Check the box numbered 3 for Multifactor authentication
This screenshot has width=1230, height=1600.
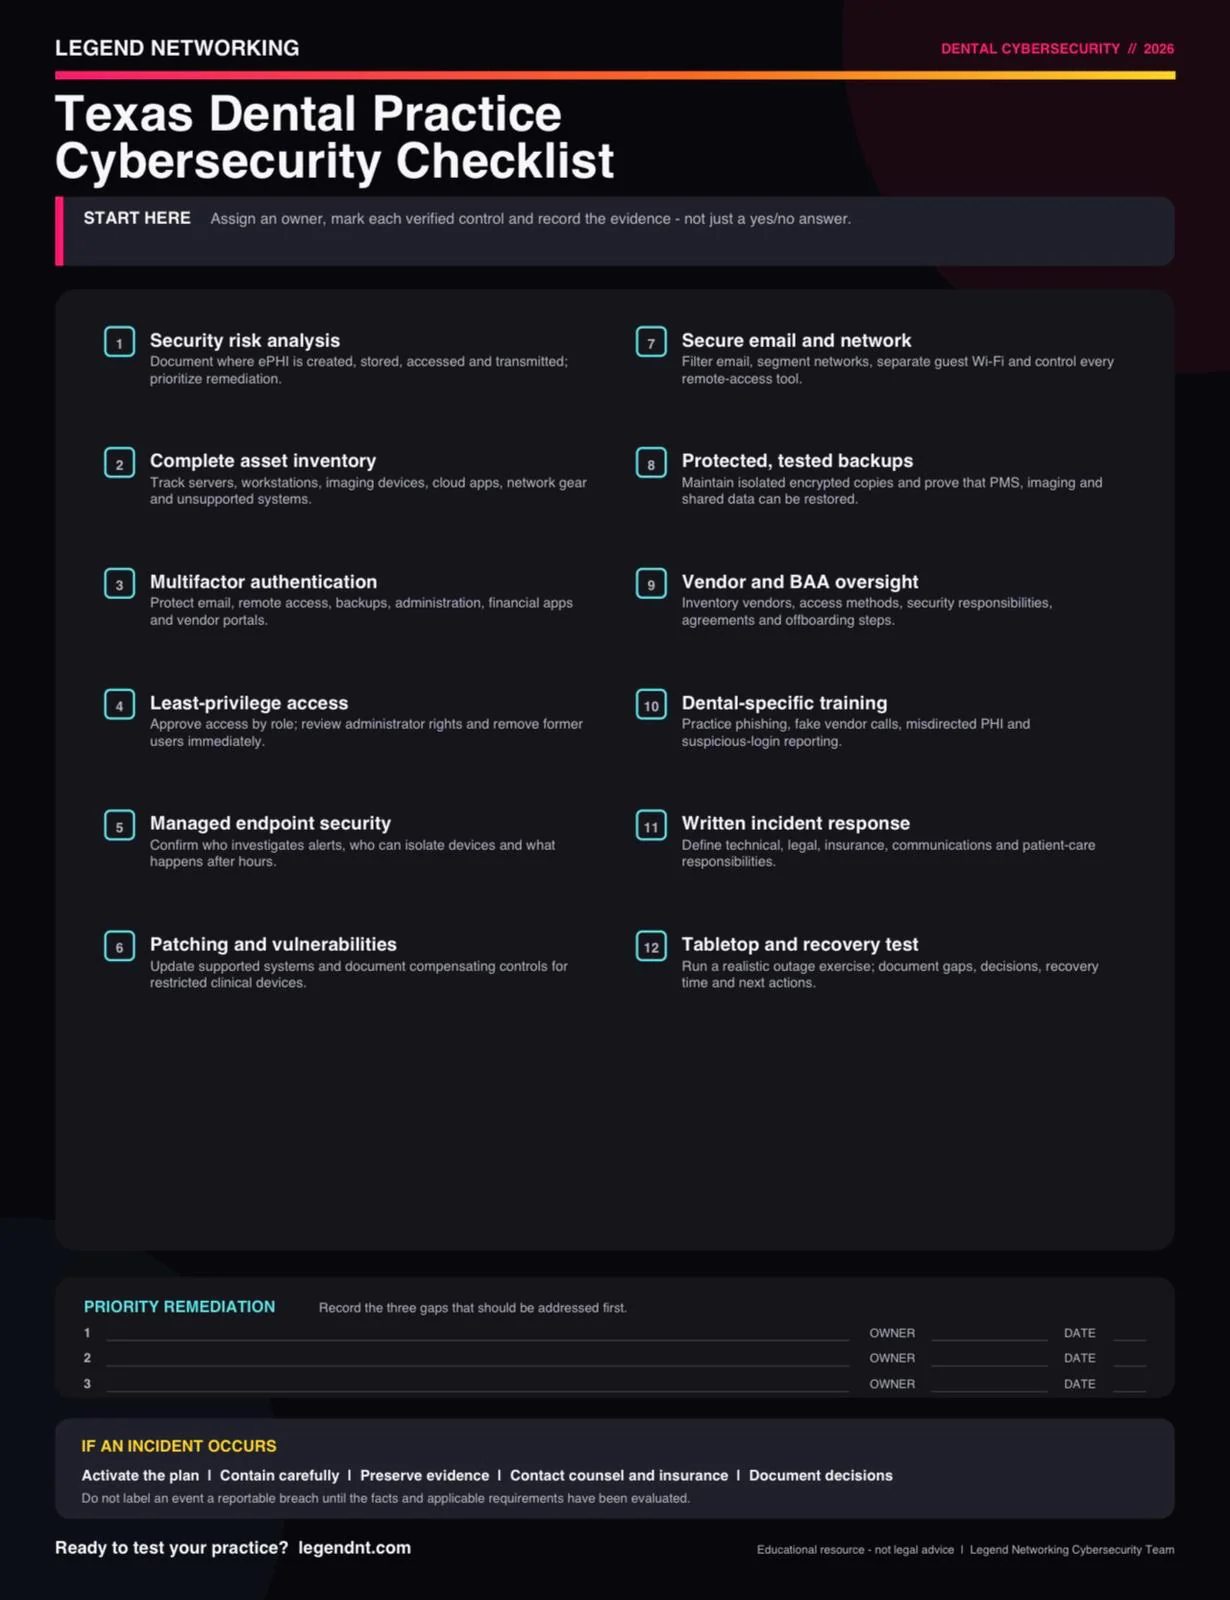tap(119, 584)
